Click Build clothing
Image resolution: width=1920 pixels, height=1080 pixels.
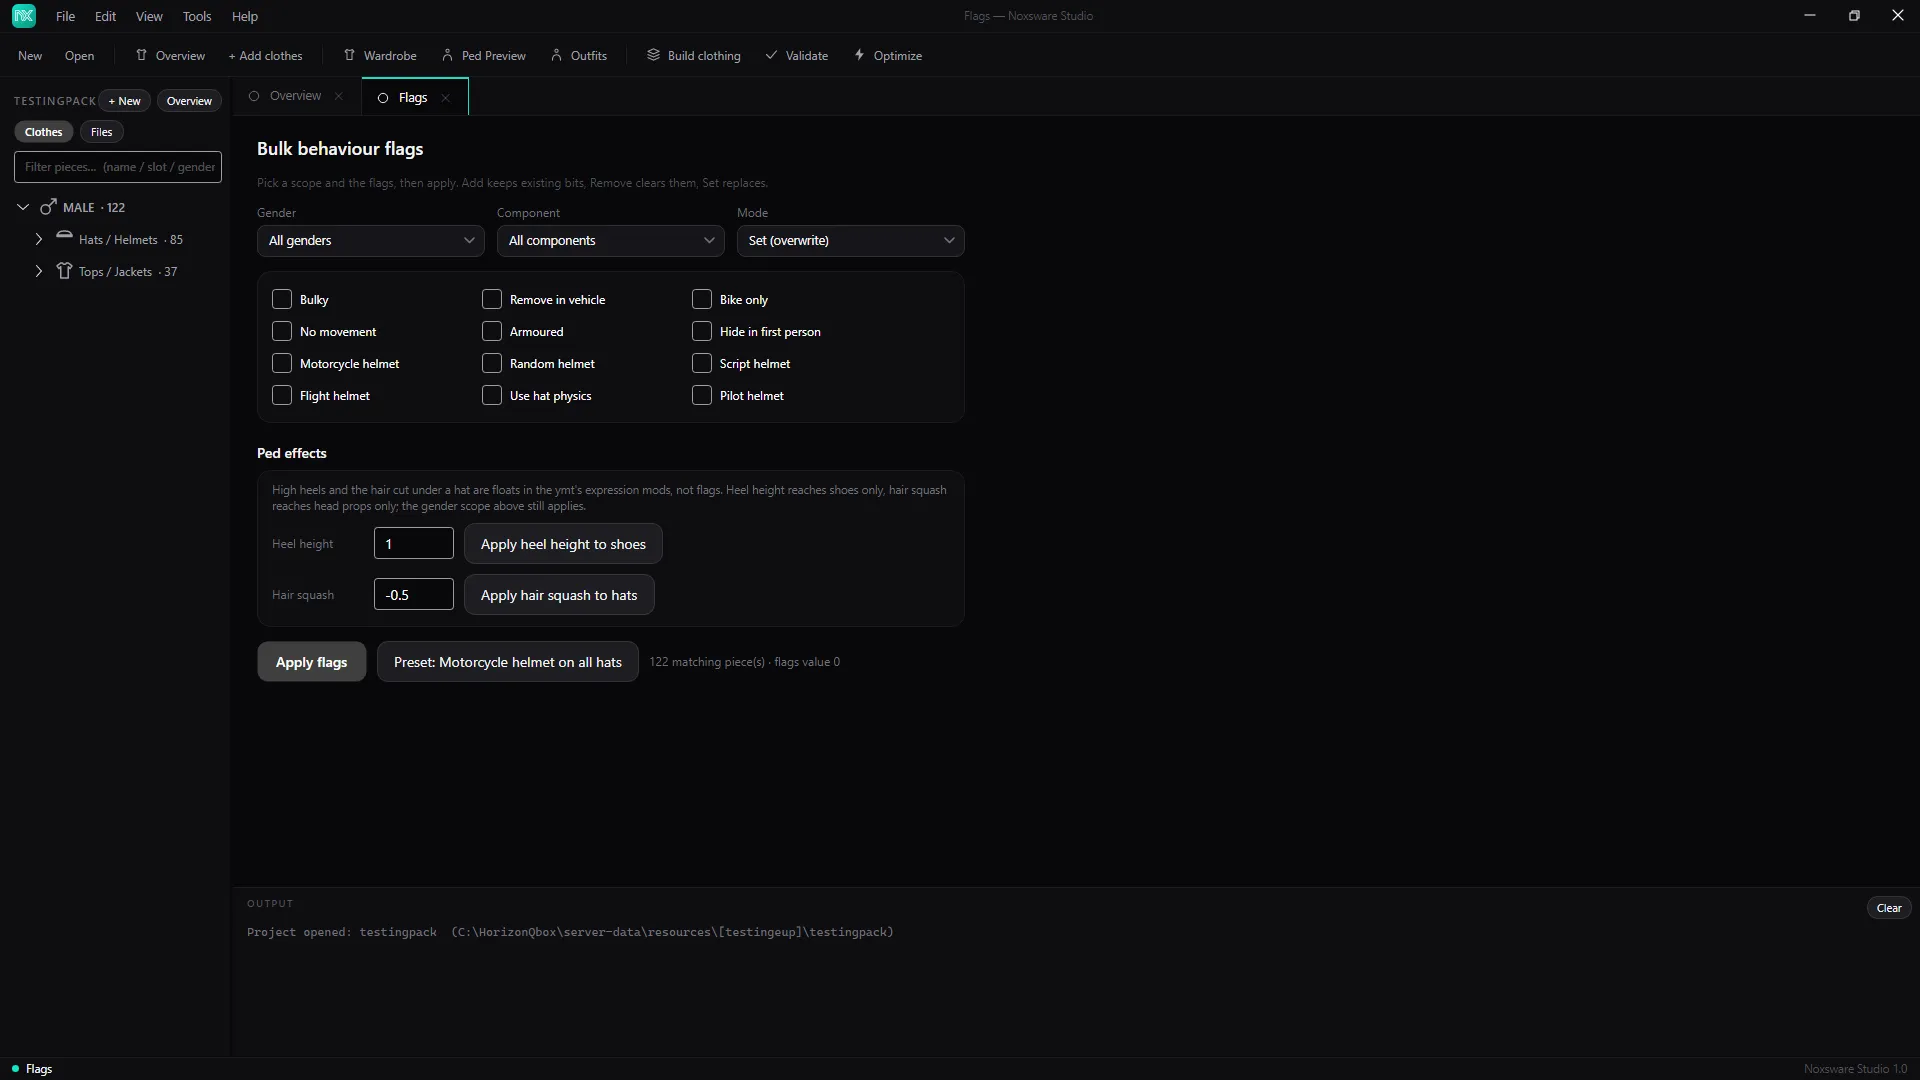point(694,56)
